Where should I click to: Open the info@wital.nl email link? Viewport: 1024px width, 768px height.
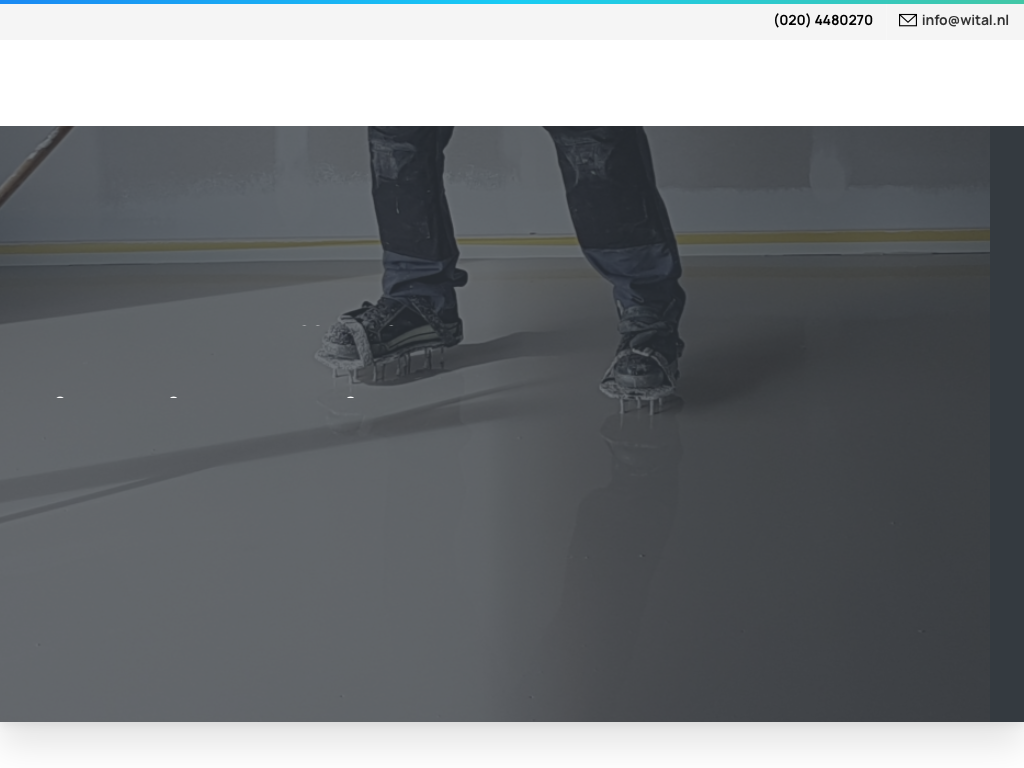[965, 20]
